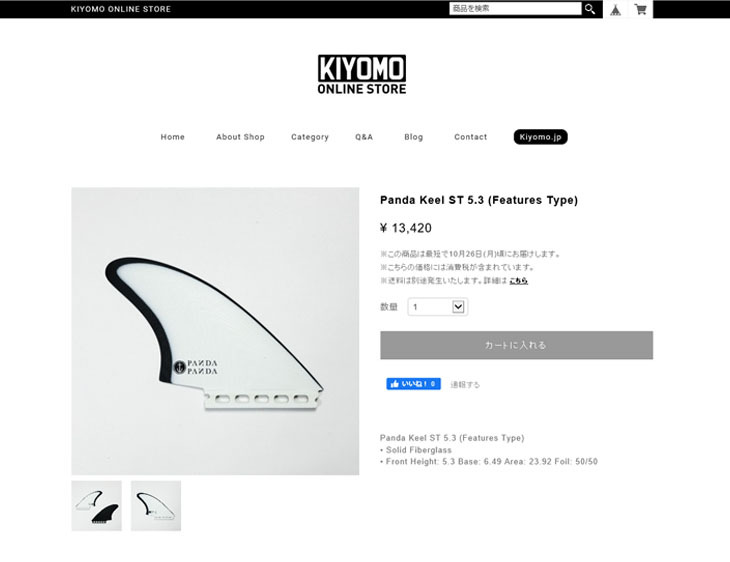Image resolution: width=730 pixels, height=562 pixels.
Task: Select the black and white fins thumbnail
Action: coord(96,506)
